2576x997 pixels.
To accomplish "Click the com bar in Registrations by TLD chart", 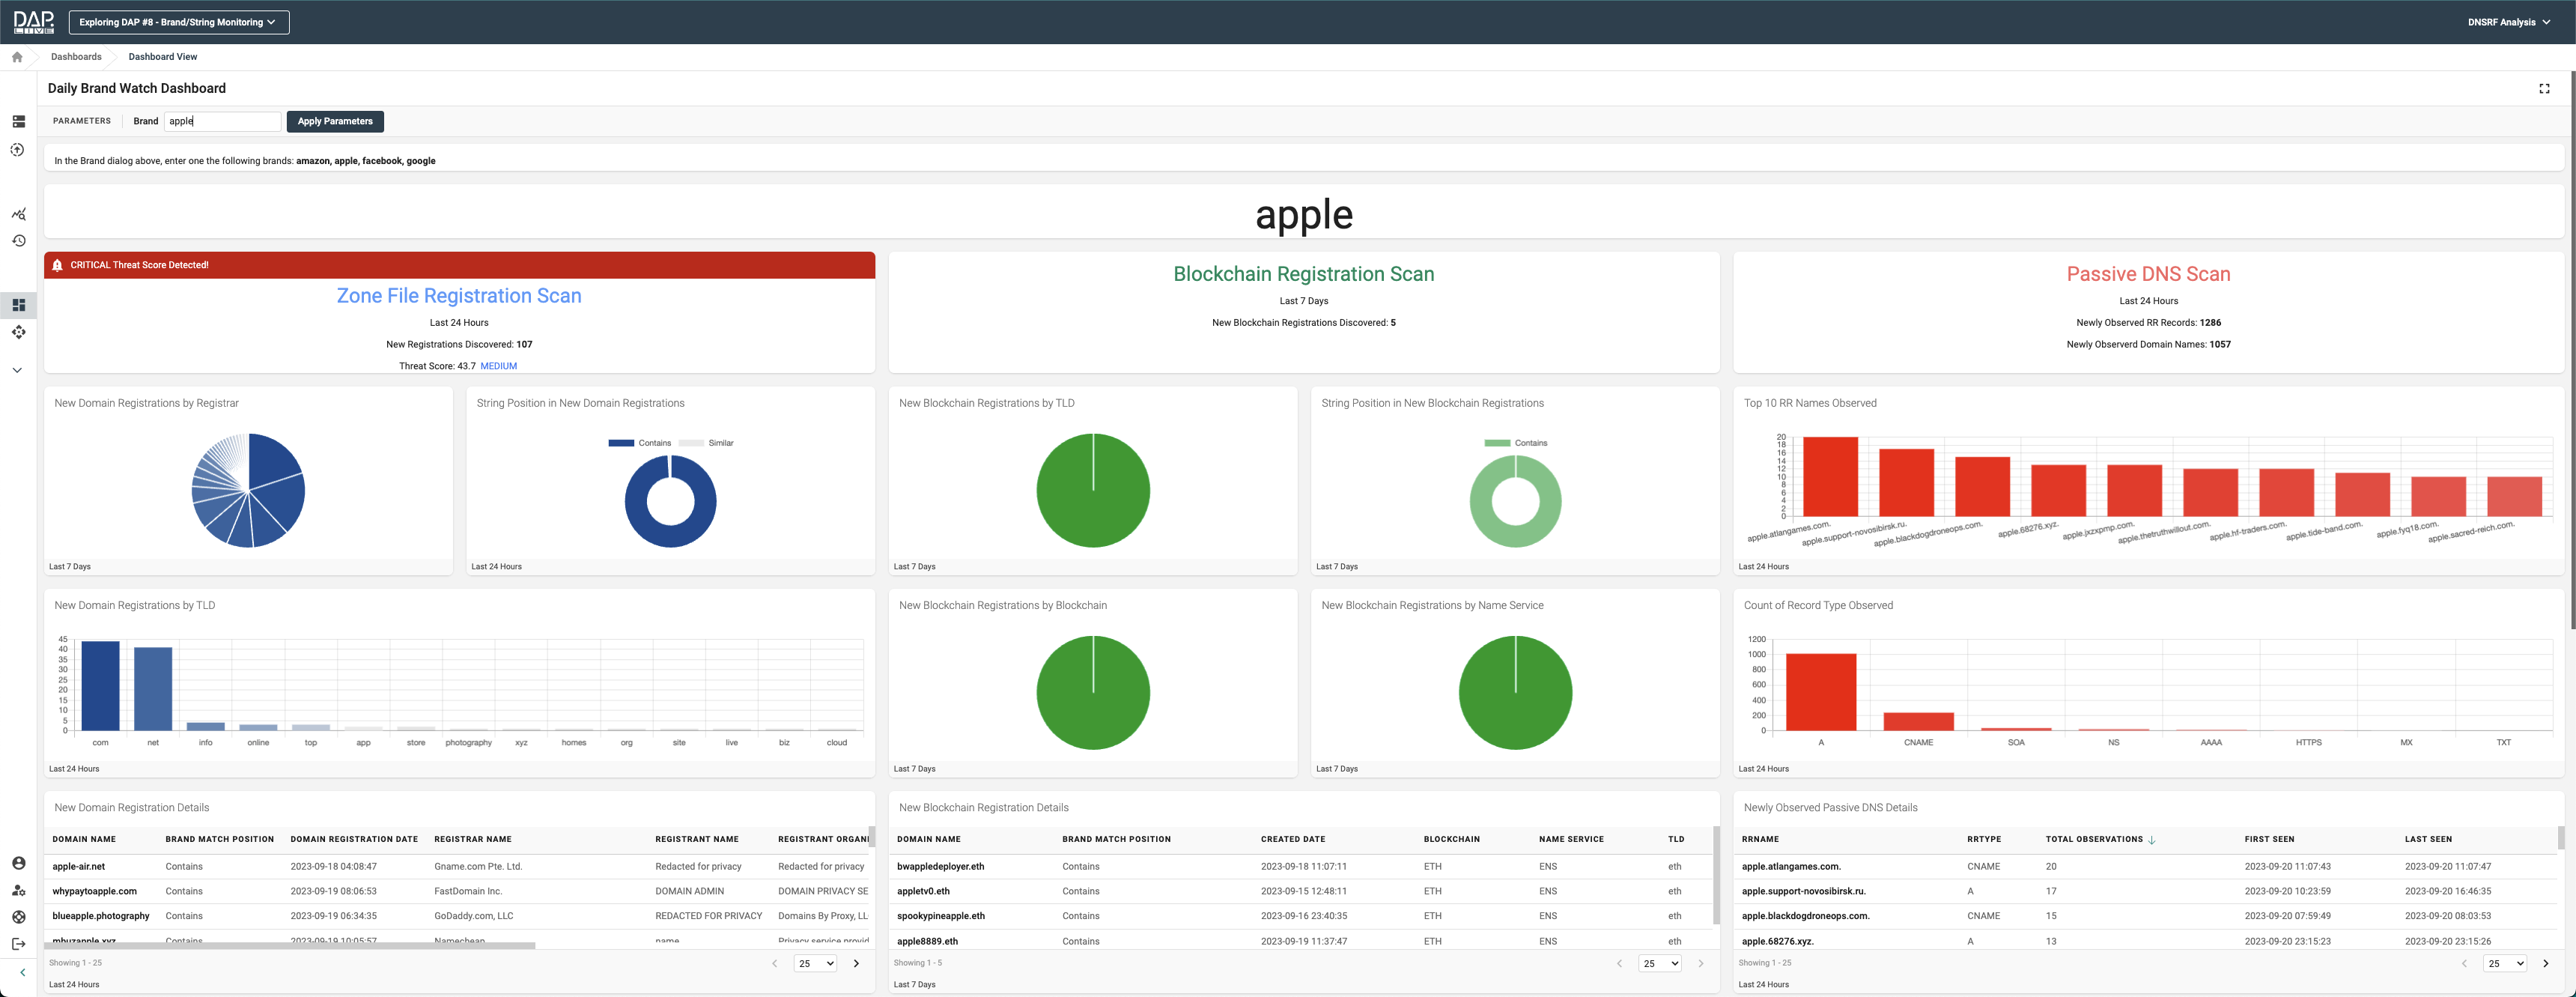I will coord(100,686).
